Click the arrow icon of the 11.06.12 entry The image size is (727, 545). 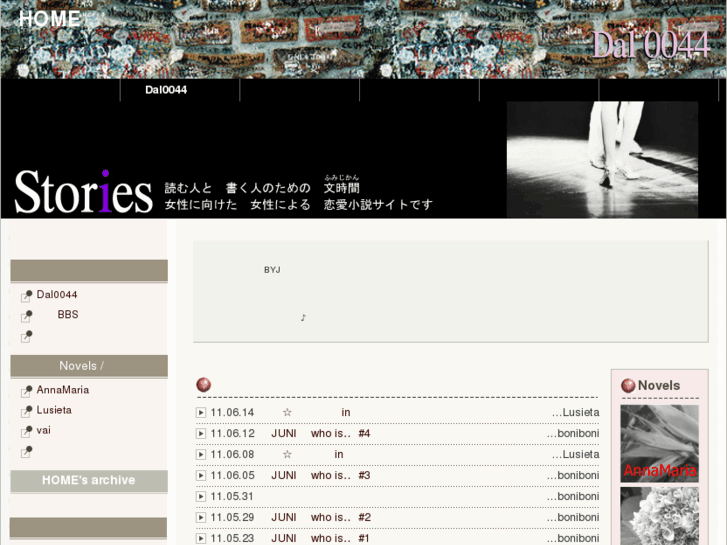(x=201, y=434)
